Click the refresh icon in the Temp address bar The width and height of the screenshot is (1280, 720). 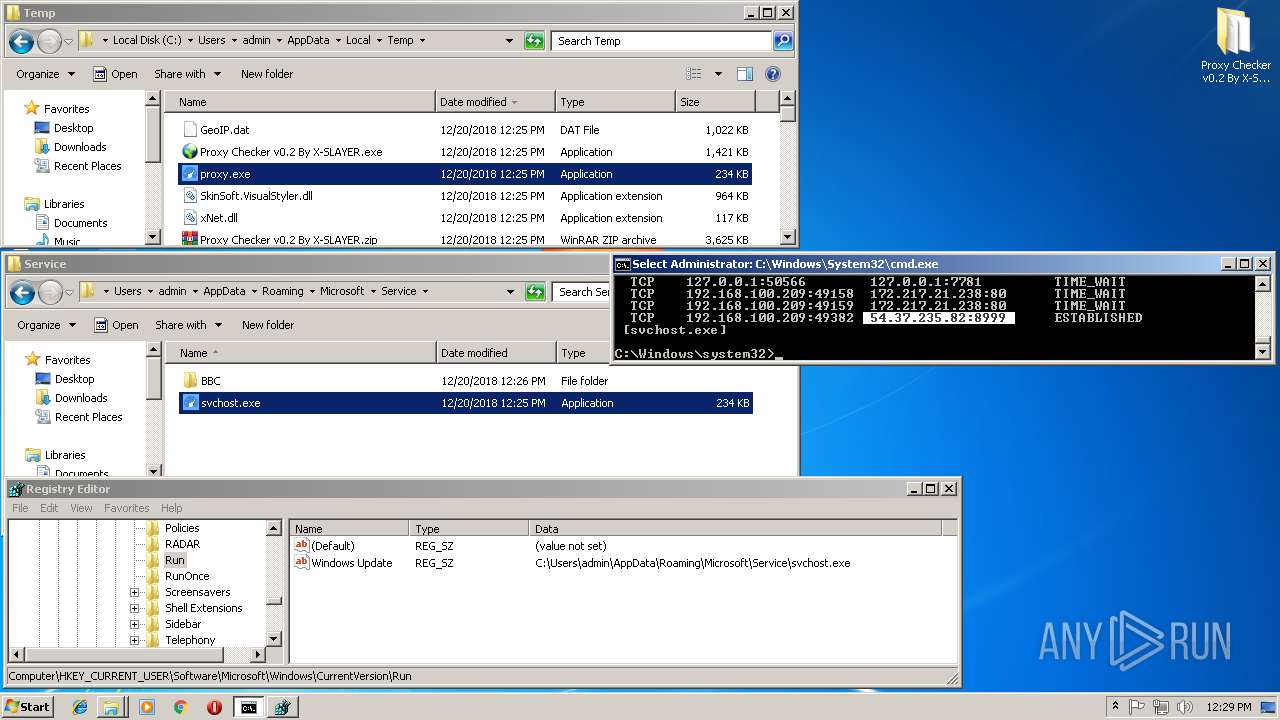pos(535,41)
